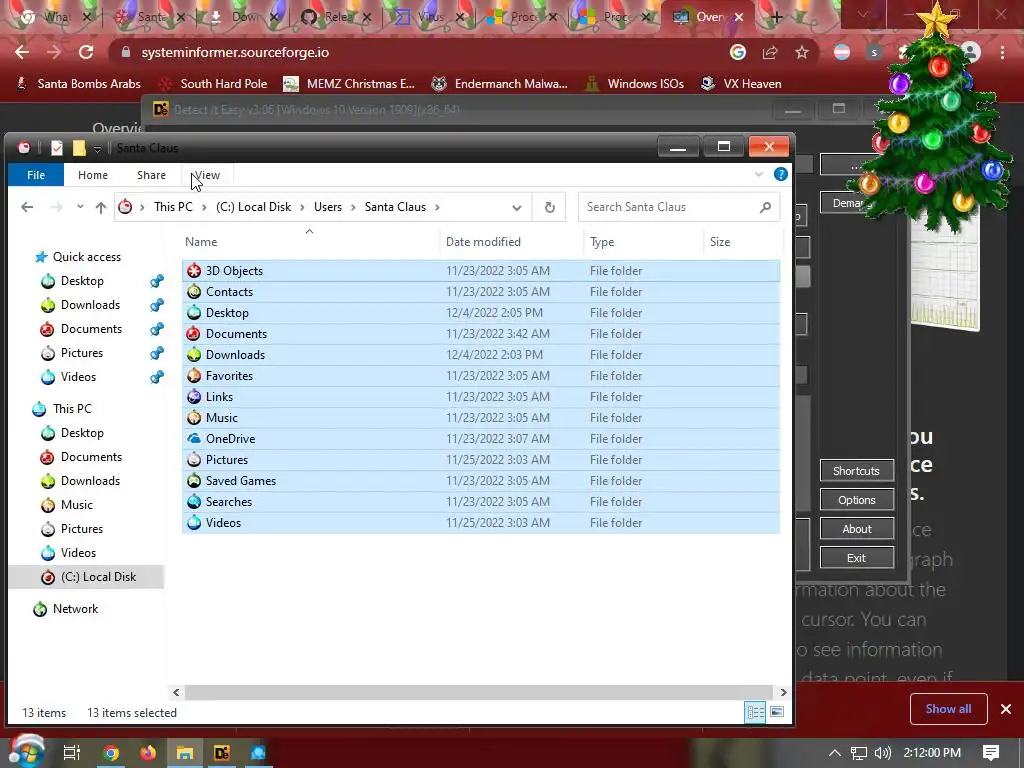Click the Properties quick access toolbar icon

click(x=57, y=148)
